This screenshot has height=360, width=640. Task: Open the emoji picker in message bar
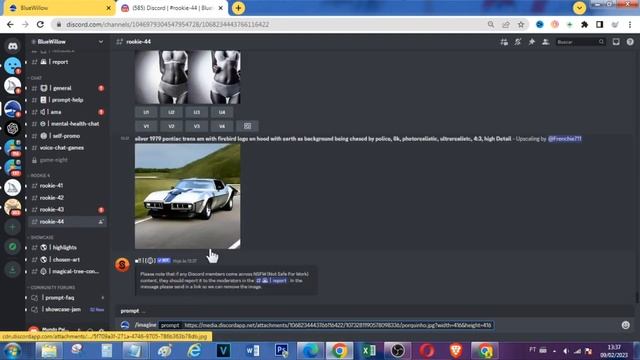625,325
